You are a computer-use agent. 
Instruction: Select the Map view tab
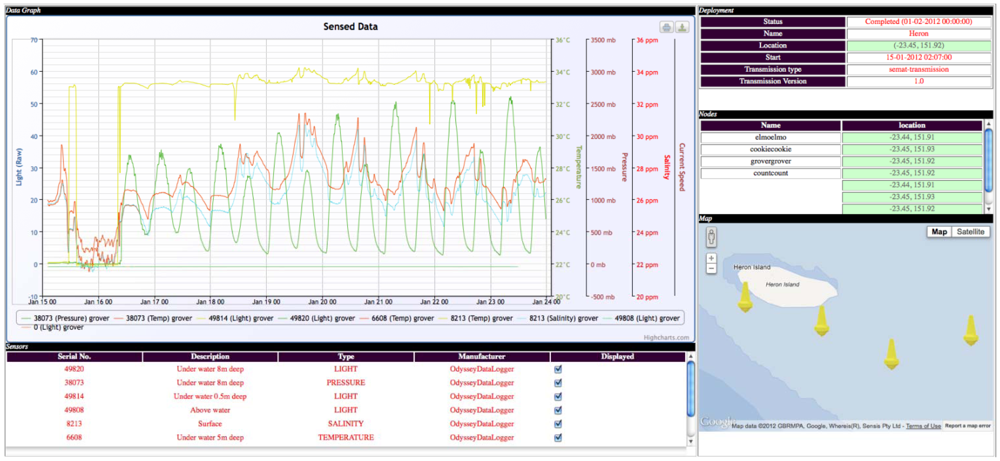[x=939, y=232]
